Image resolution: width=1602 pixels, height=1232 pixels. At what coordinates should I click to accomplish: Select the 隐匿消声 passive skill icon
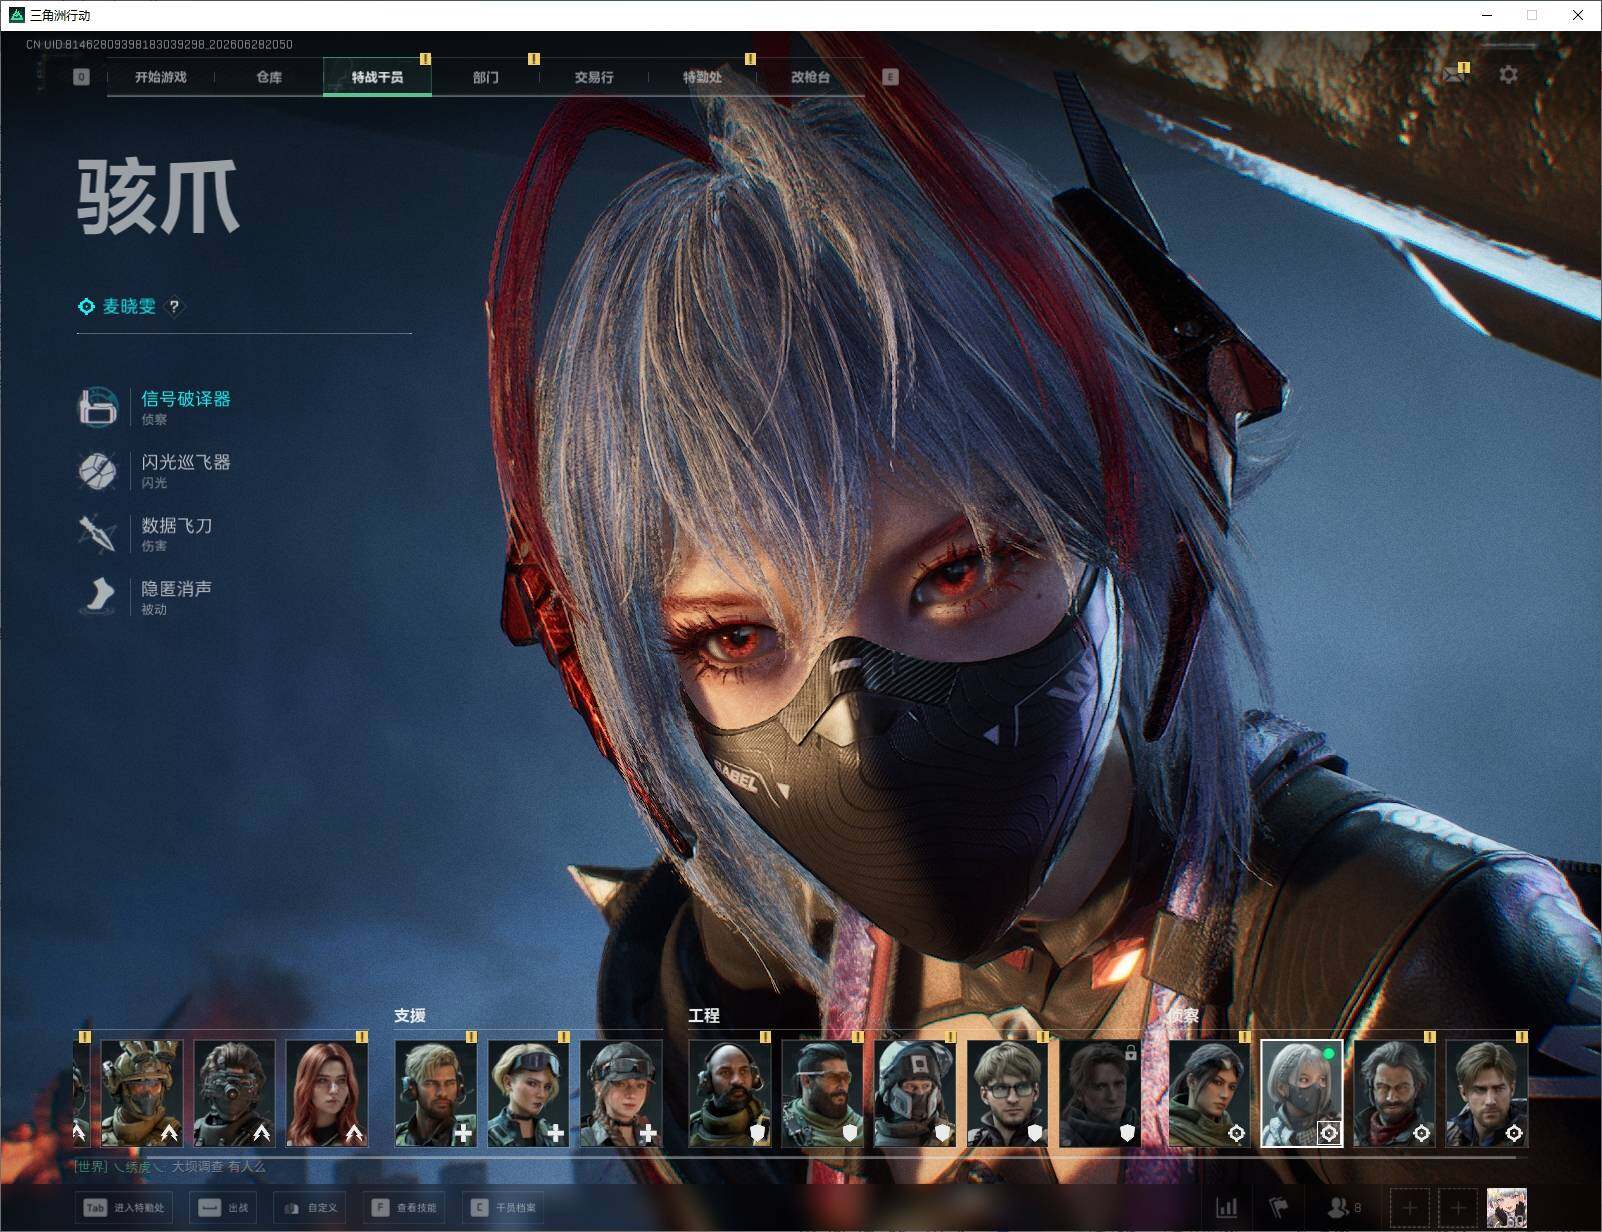pyautogui.click(x=98, y=596)
